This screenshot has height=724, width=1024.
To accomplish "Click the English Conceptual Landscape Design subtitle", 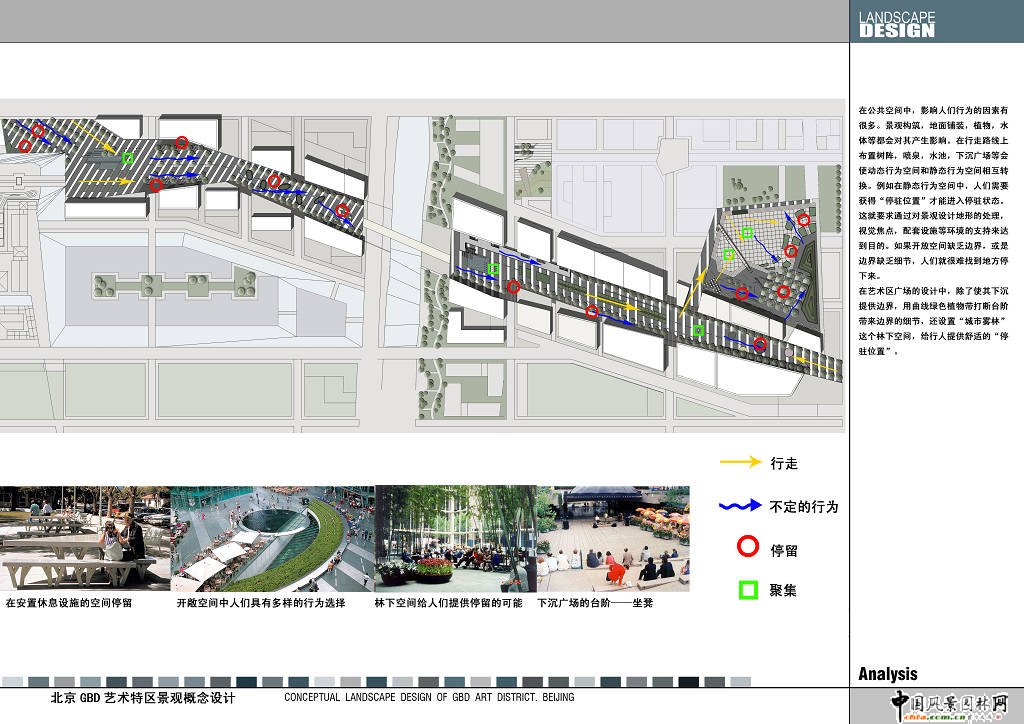I will tap(429, 698).
